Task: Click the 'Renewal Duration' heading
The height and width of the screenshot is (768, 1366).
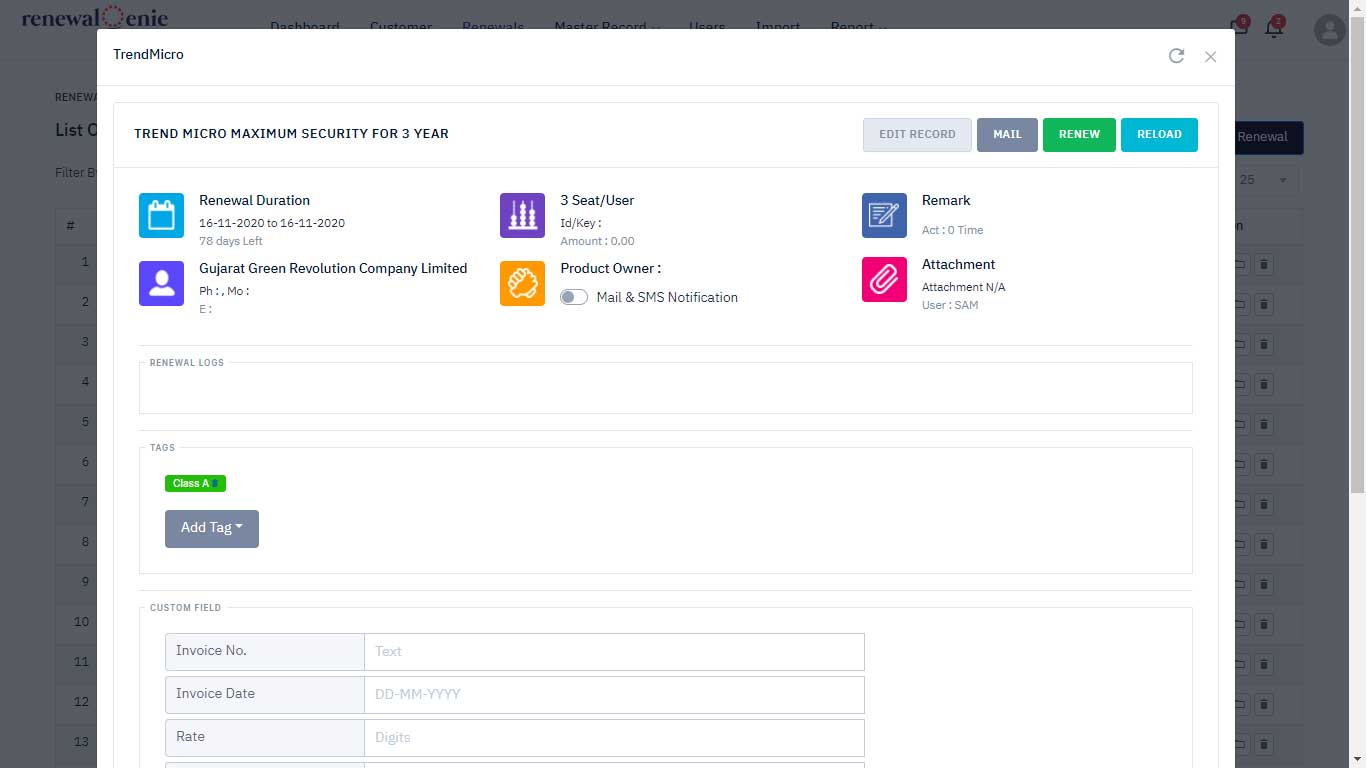Action: 254,200
